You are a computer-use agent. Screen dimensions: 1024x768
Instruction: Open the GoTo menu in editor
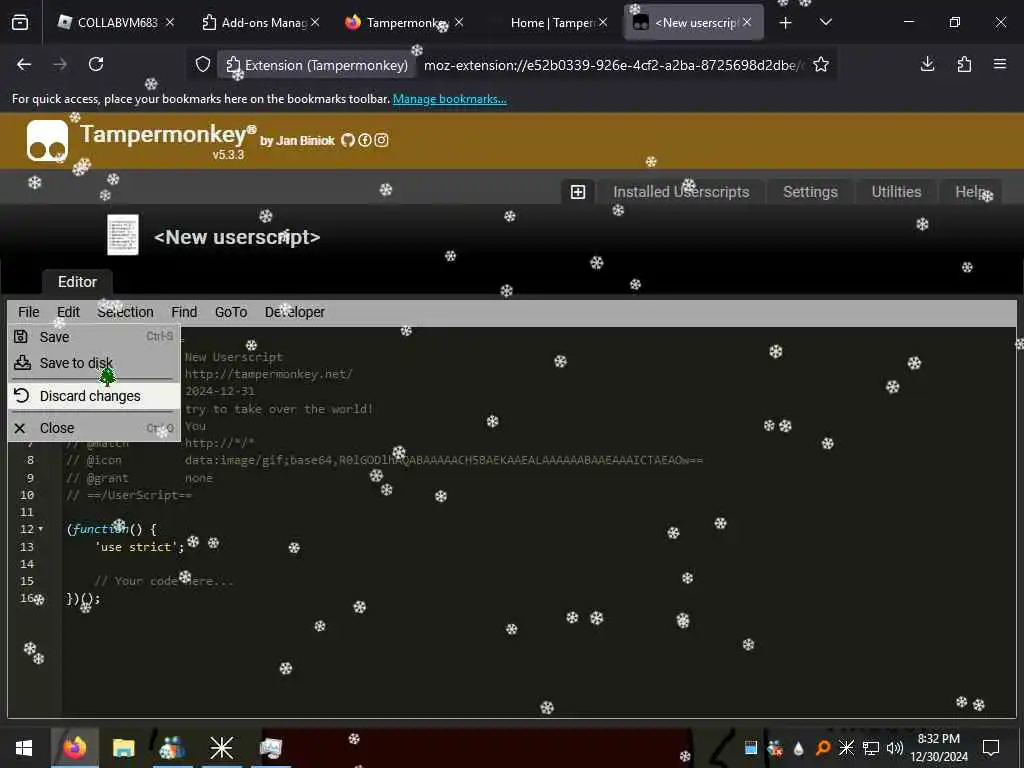(231, 312)
